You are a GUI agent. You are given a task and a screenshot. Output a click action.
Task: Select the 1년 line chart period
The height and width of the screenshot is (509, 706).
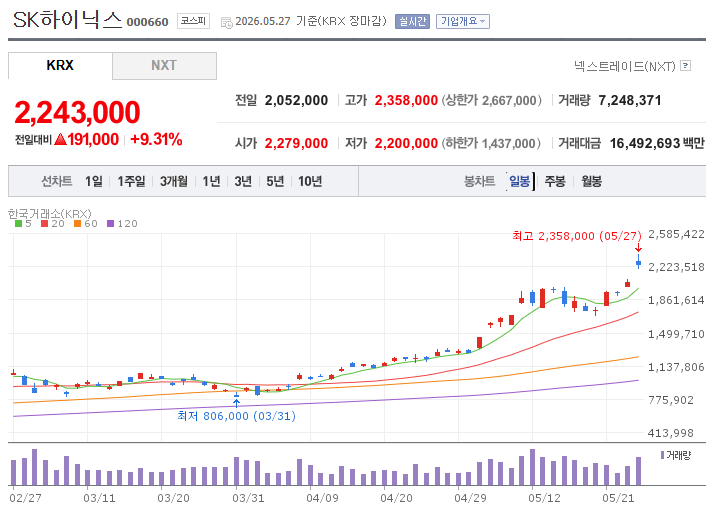(211, 181)
